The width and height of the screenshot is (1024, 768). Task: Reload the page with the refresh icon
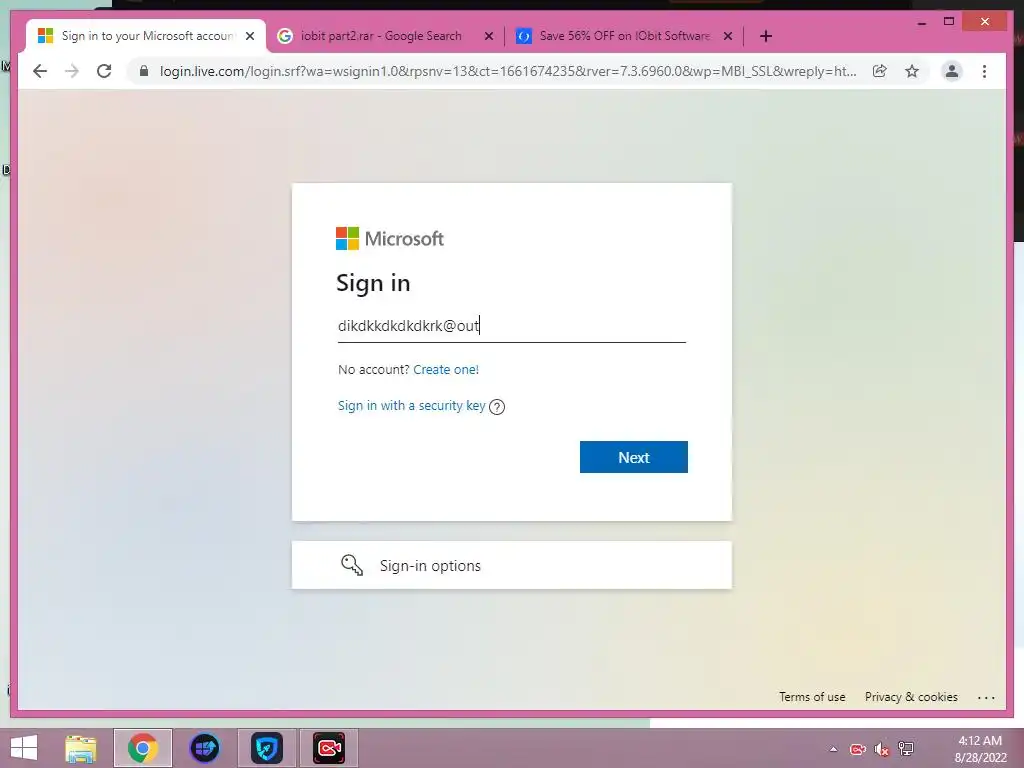pyautogui.click(x=104, y=71)
